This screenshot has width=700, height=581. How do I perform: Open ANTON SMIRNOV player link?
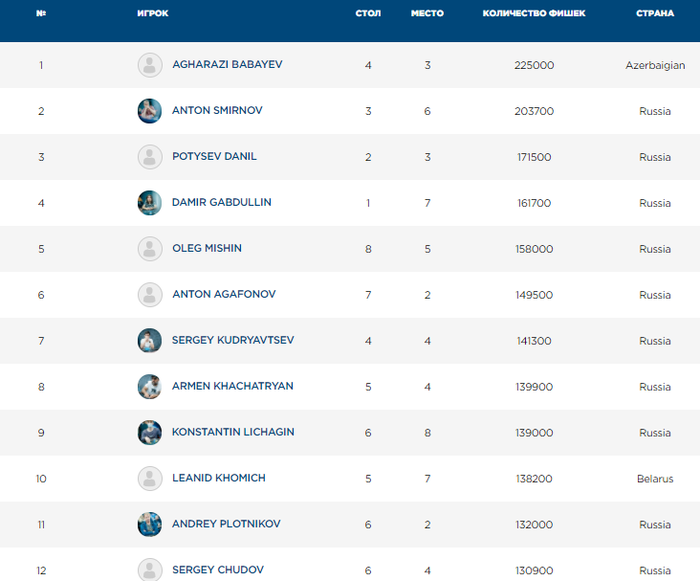pos(217,111)
